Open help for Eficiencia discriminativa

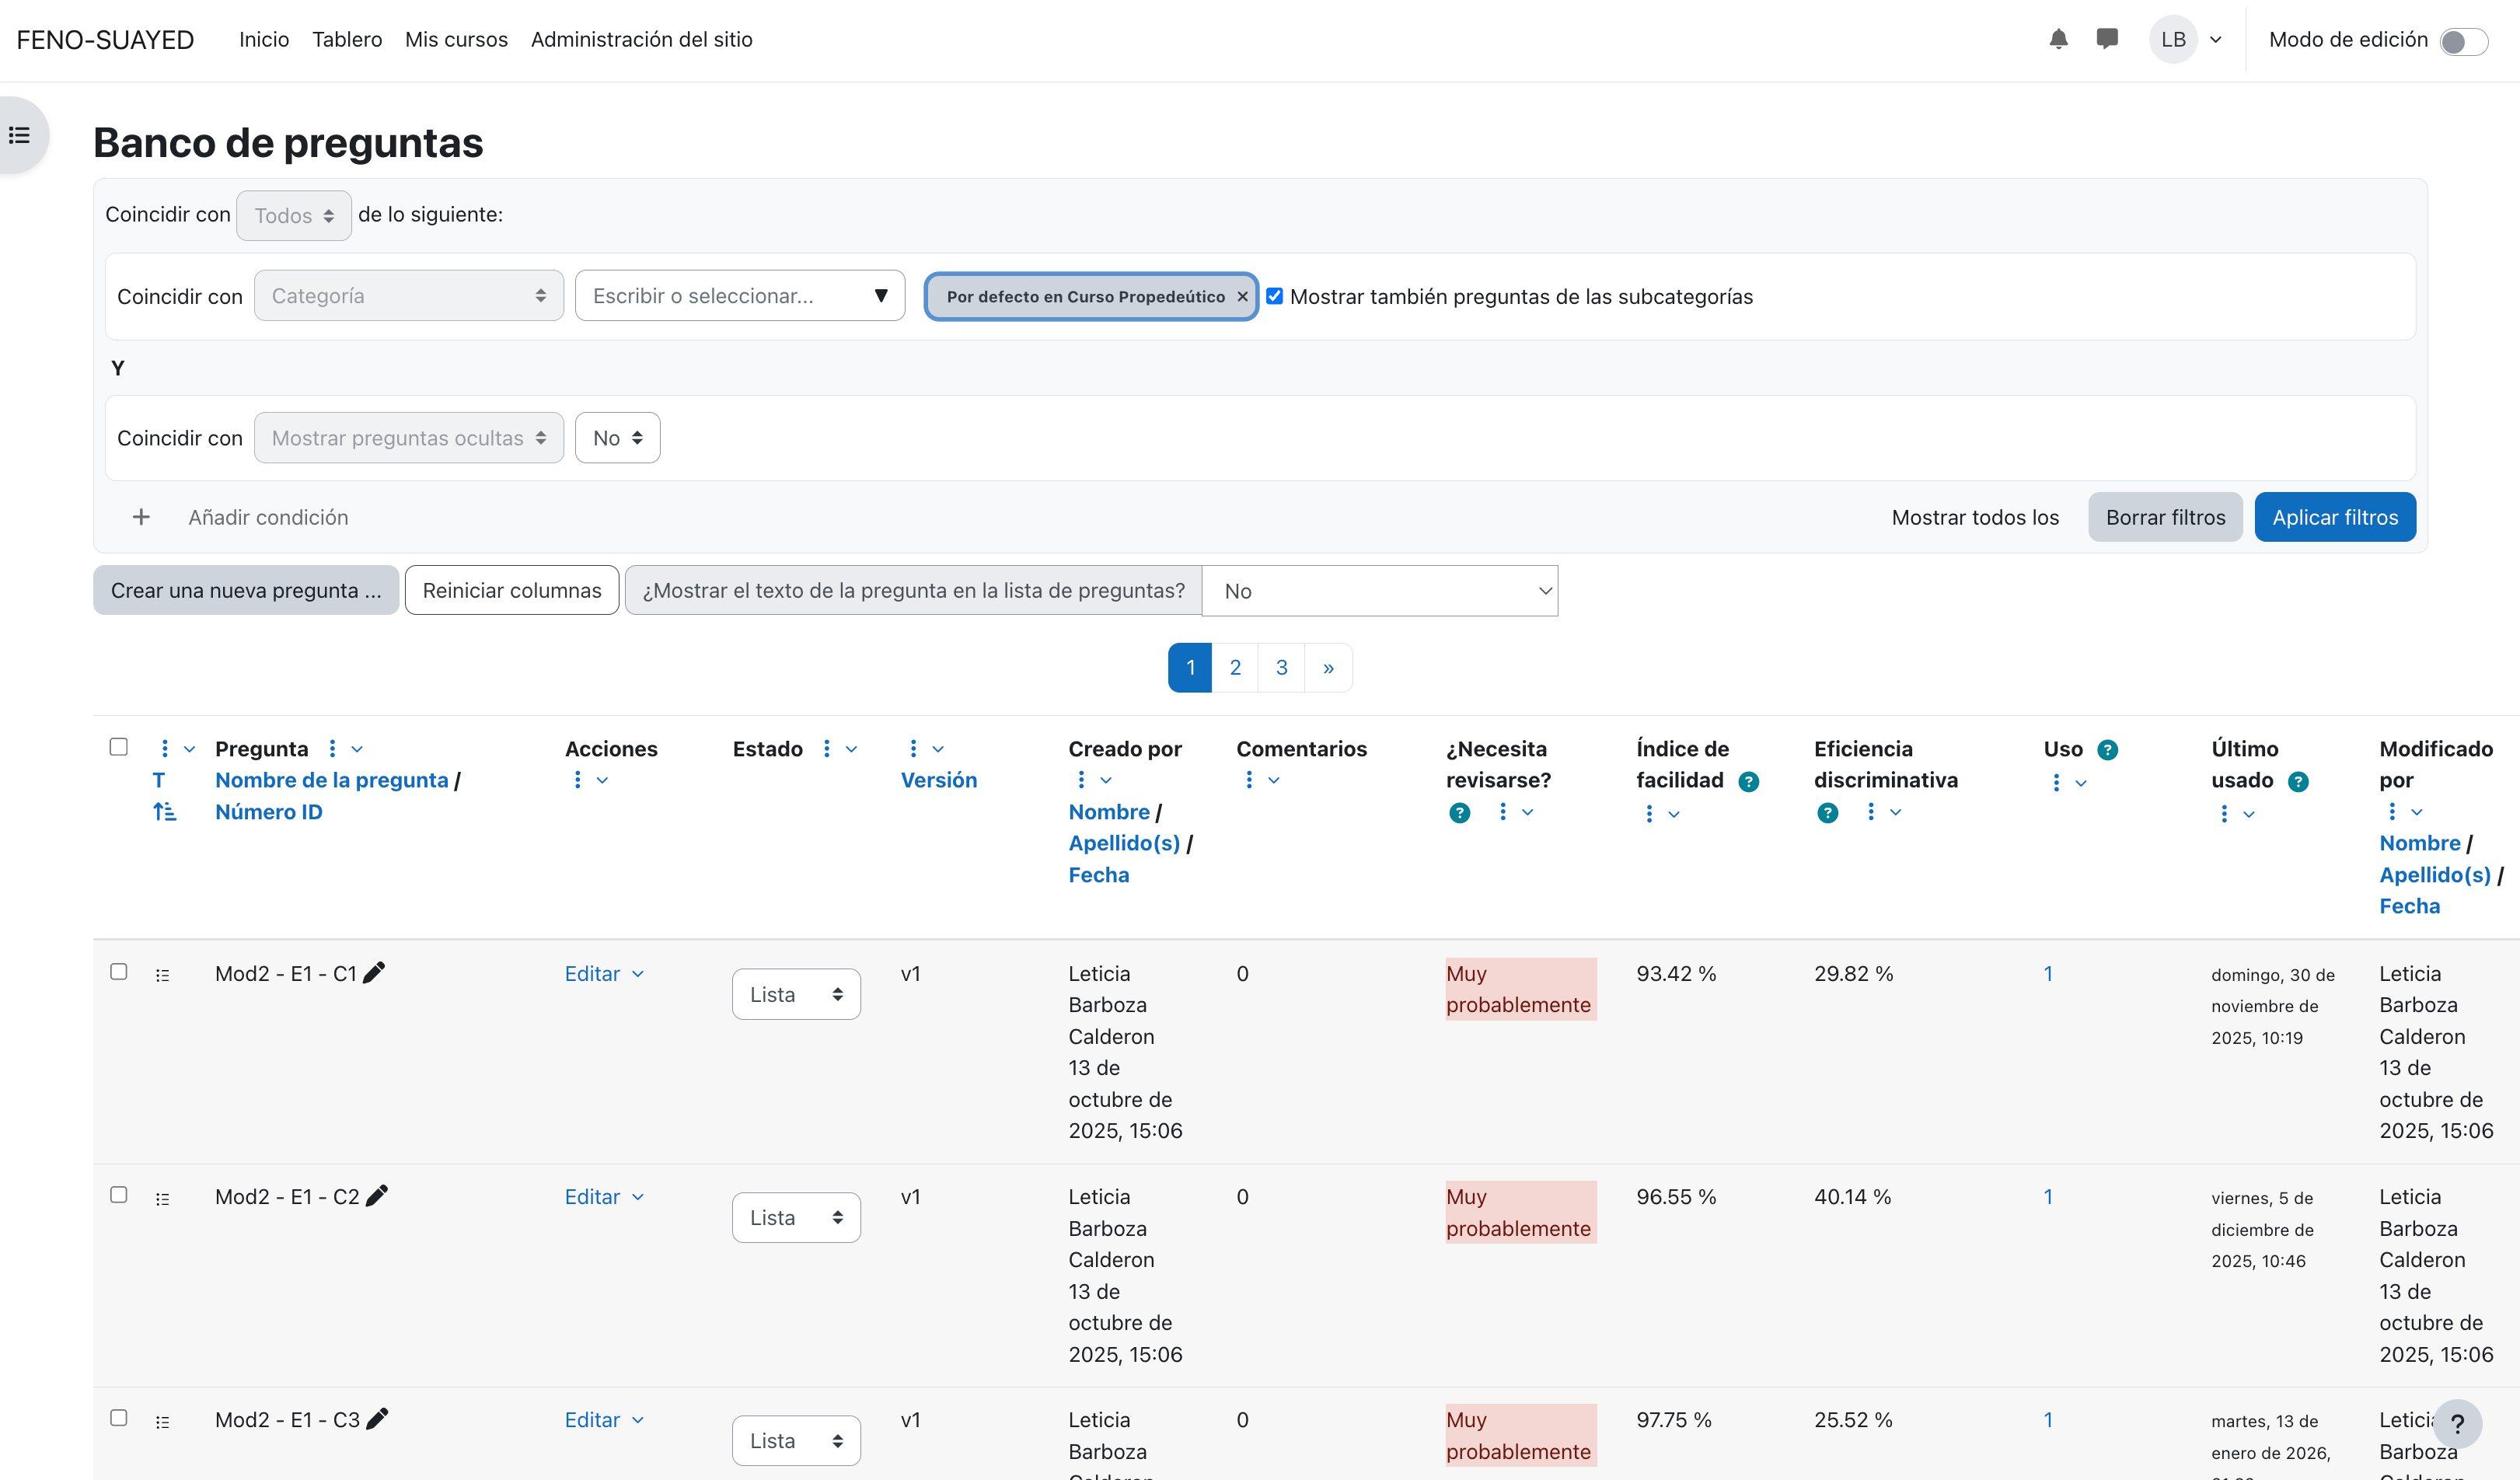(1827, 813)
